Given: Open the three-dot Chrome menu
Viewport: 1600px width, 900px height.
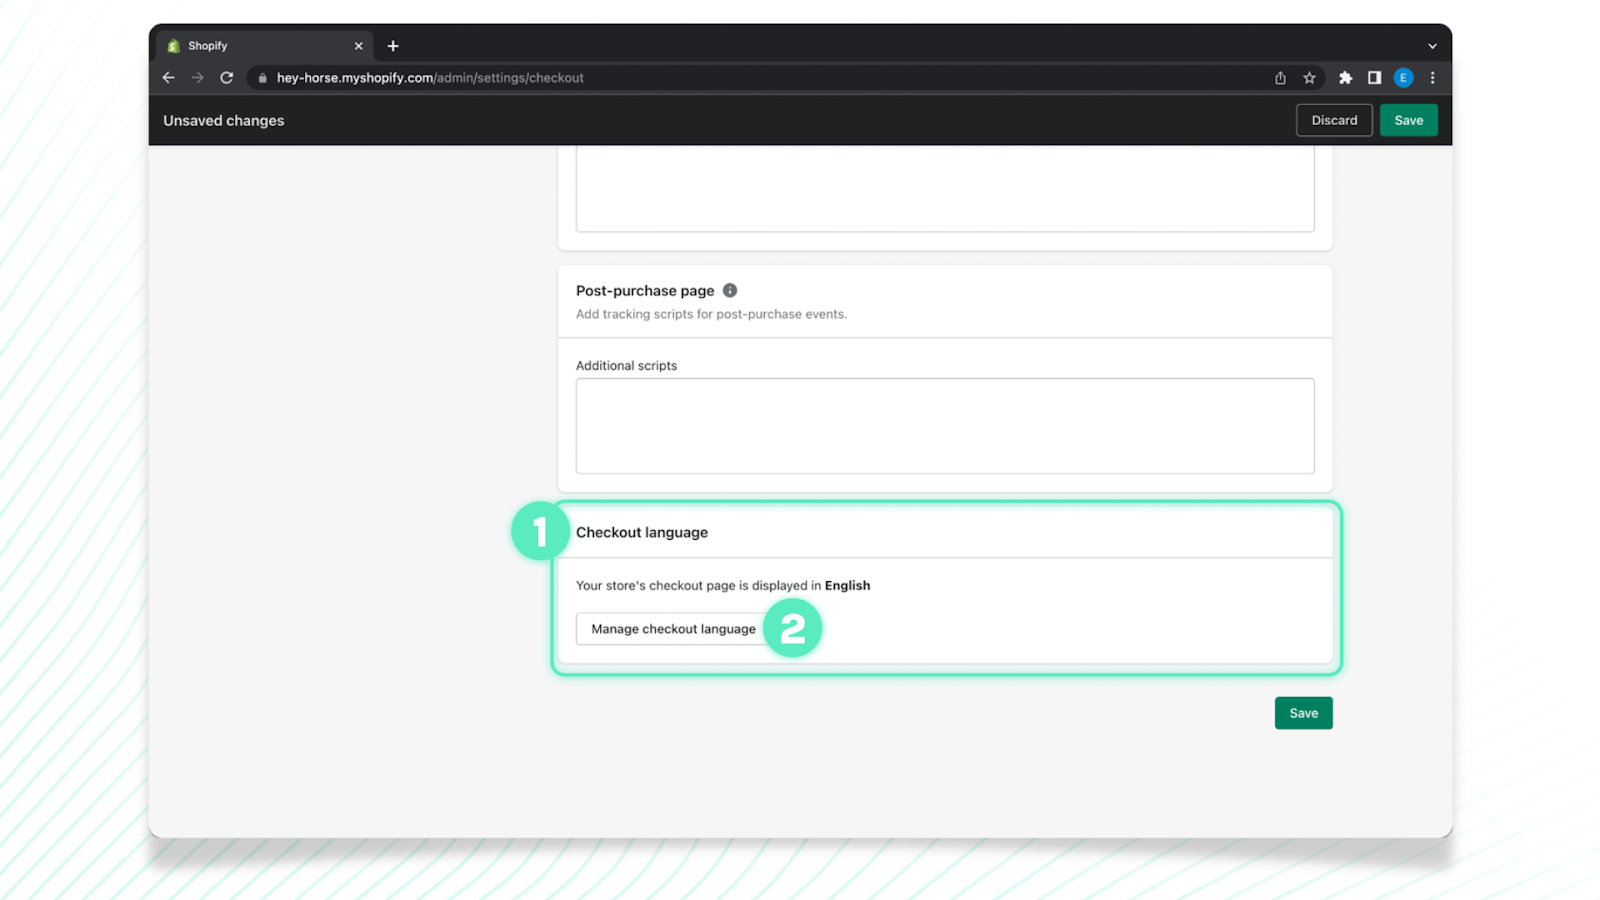Looking at the screenshot, I should pyautogui.click(x=1433, y=77).
